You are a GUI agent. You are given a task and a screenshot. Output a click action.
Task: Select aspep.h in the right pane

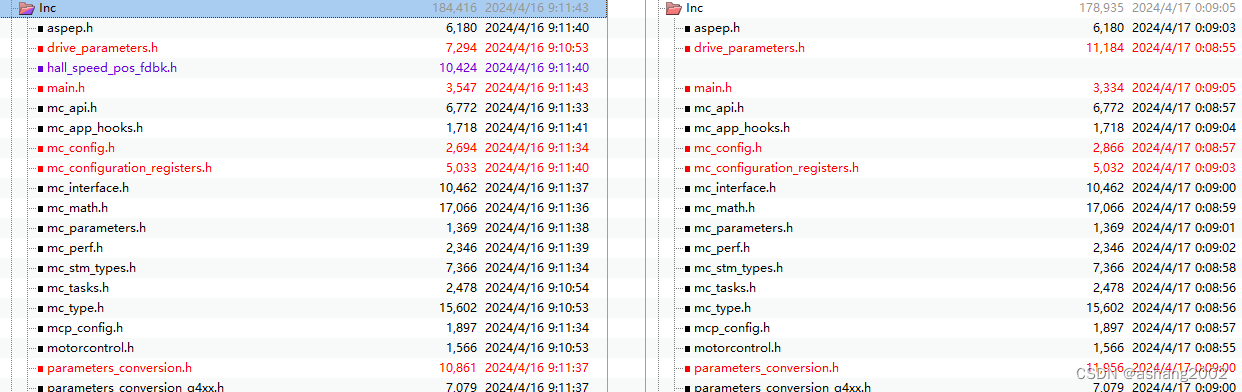click(x=718, y=28)
